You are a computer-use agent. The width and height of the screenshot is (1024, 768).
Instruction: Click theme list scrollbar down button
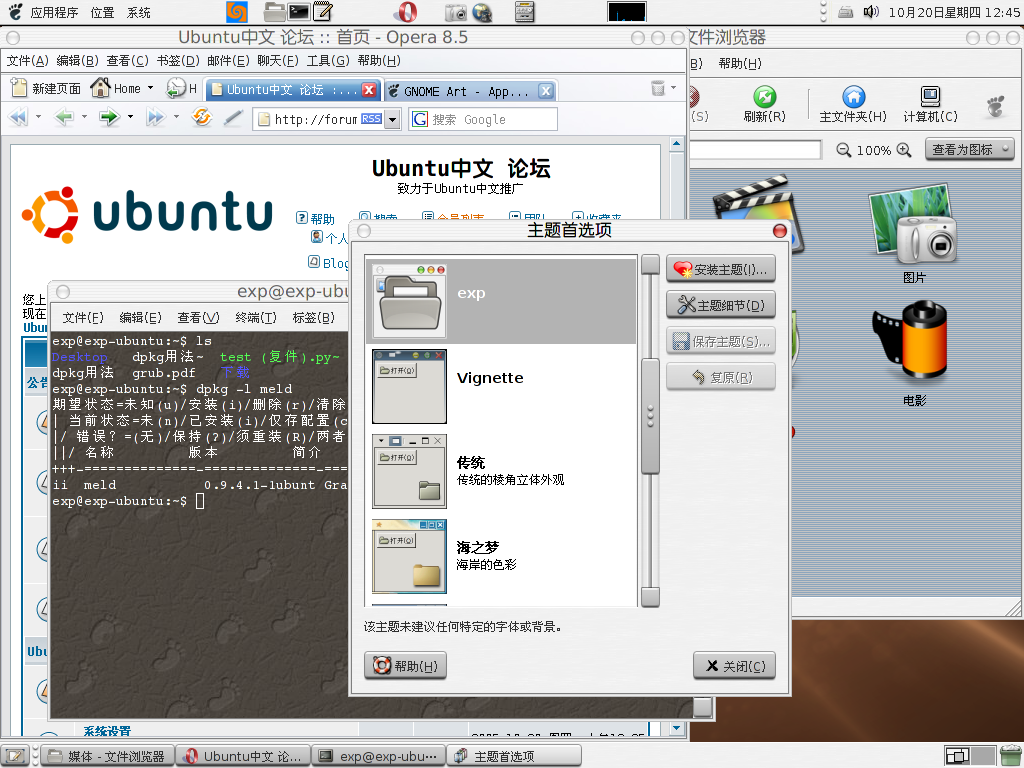(650, 597)
